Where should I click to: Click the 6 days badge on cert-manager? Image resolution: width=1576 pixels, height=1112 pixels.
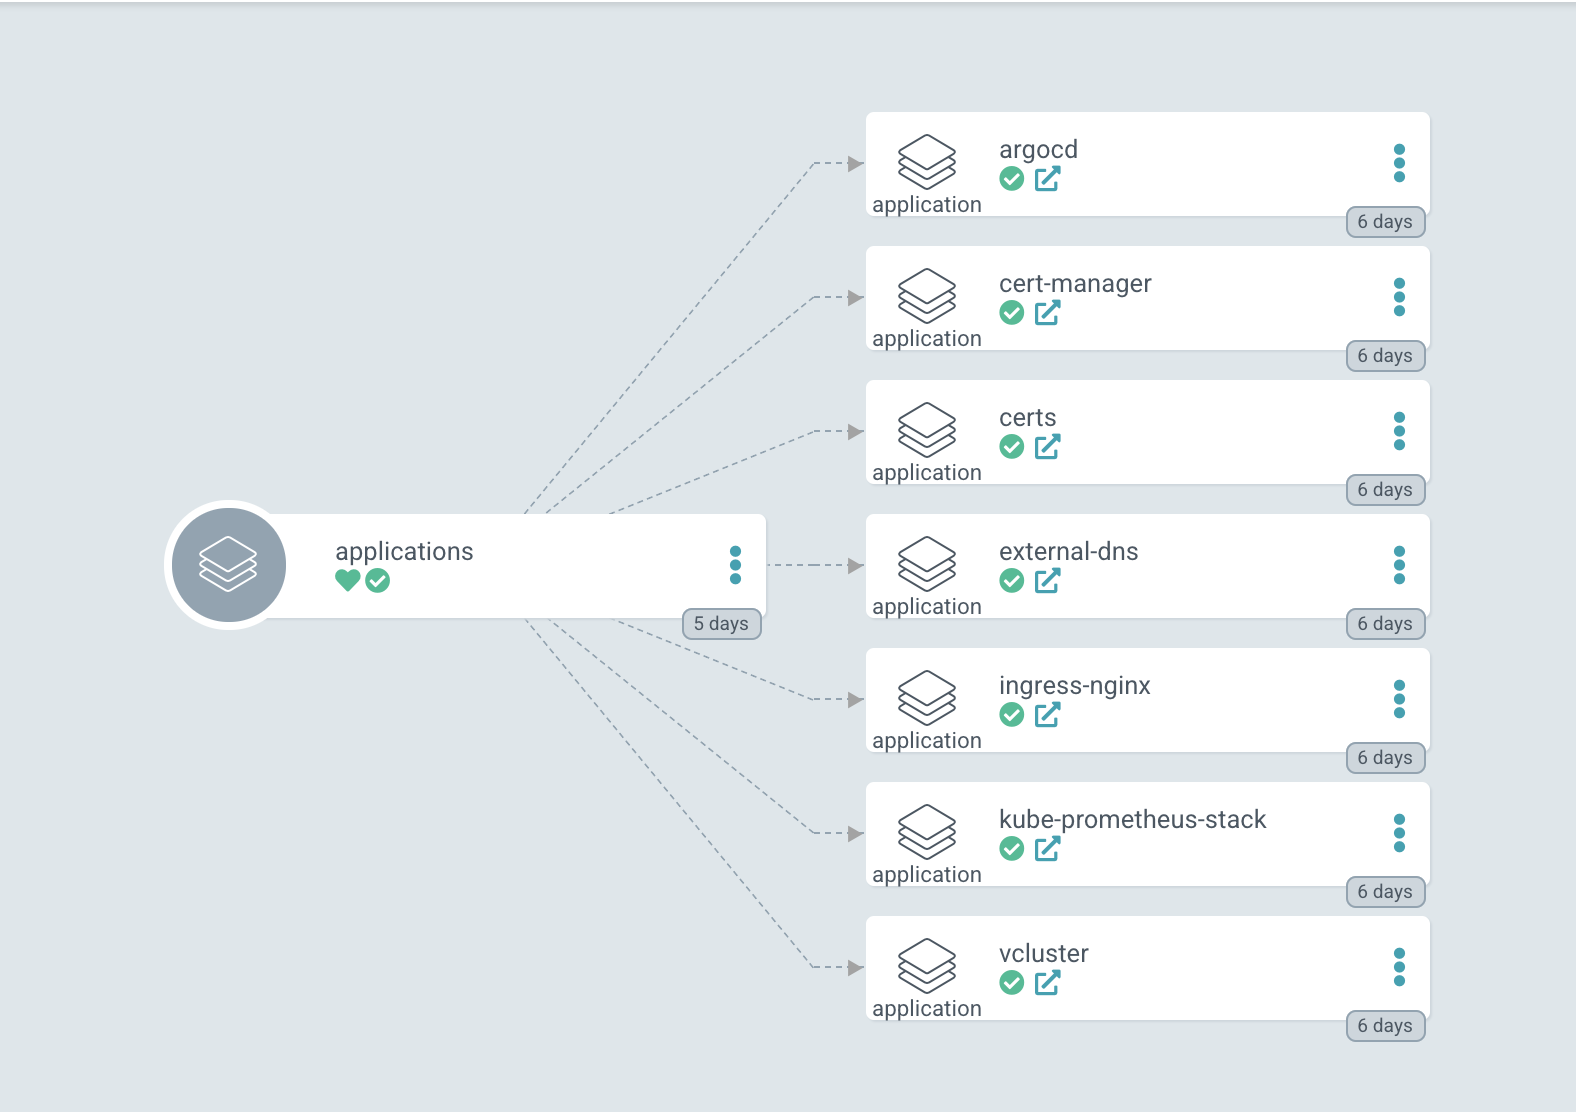point(1385,355)
